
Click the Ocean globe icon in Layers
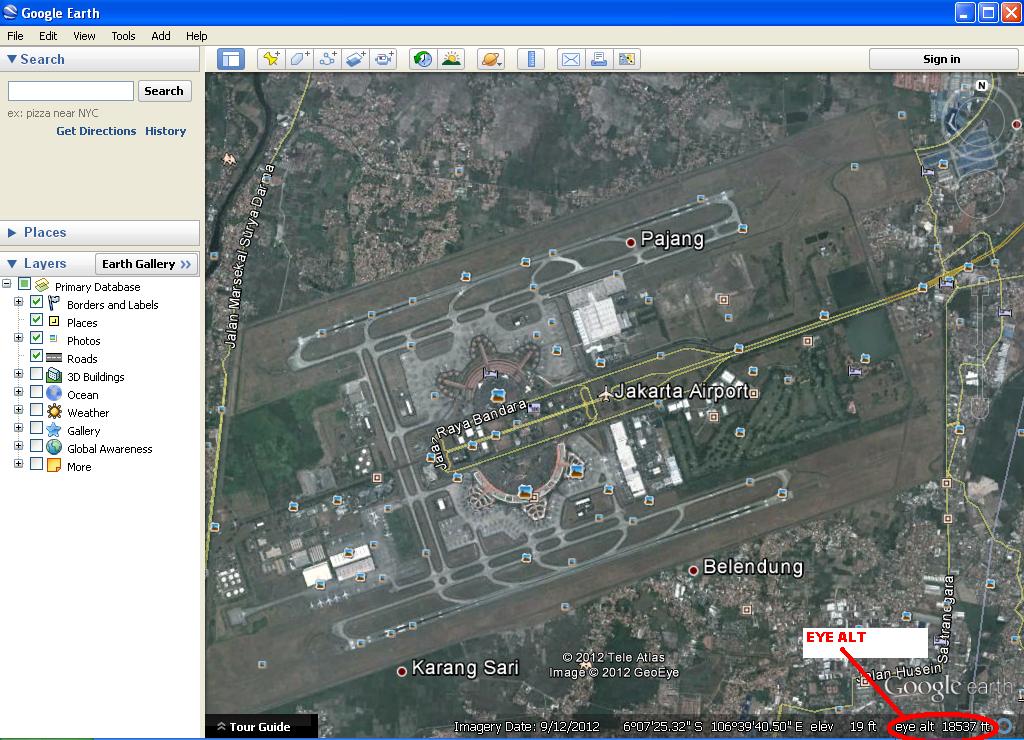[54, 393]
